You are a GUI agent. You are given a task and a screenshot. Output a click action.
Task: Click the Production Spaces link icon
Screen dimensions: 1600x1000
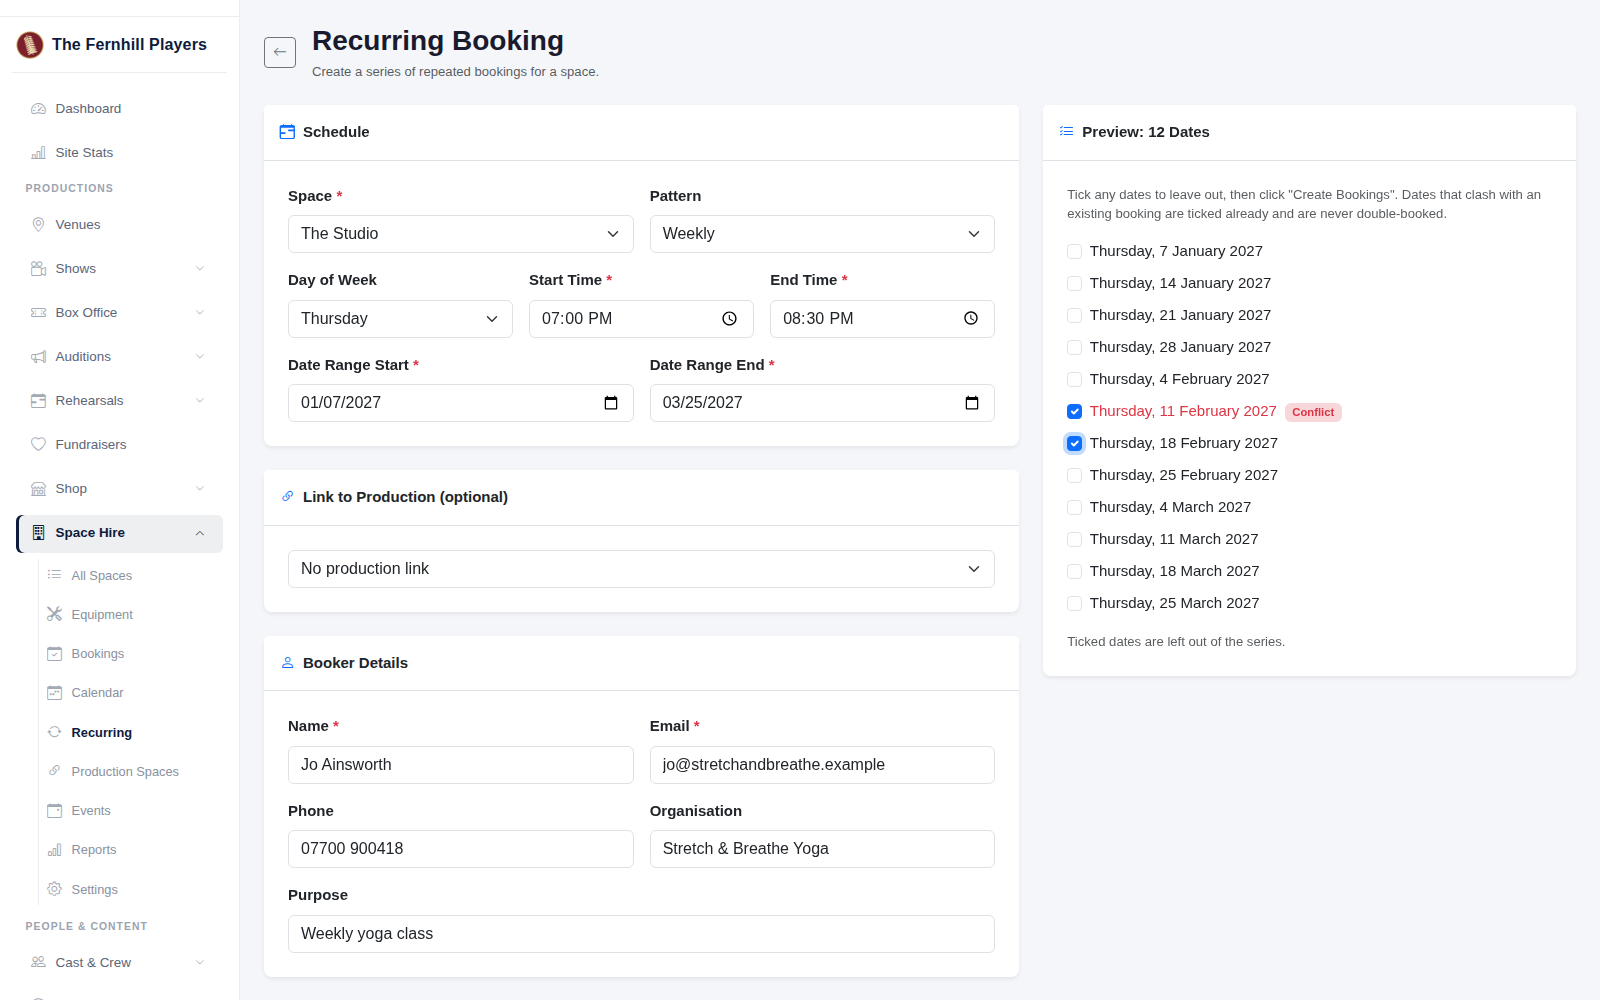click(x=55, y=771)
